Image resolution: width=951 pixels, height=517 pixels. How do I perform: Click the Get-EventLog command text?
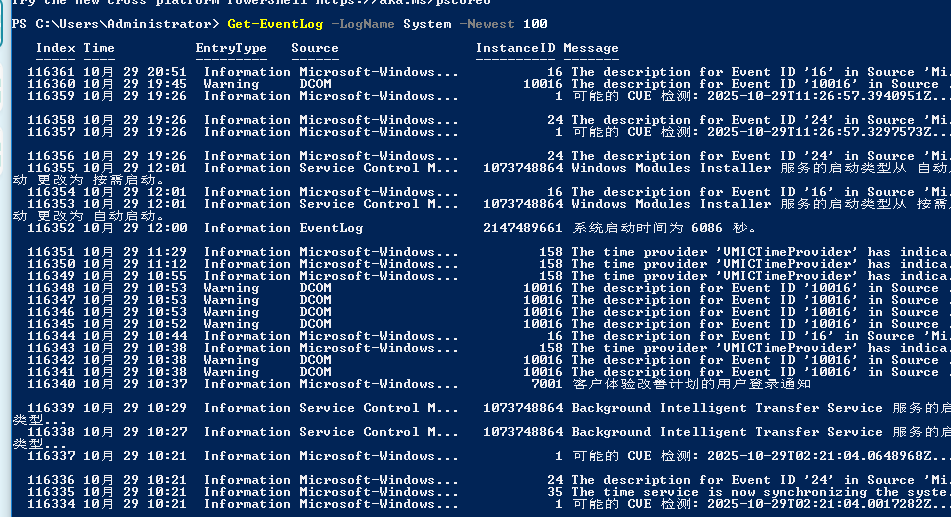[275, 23]
